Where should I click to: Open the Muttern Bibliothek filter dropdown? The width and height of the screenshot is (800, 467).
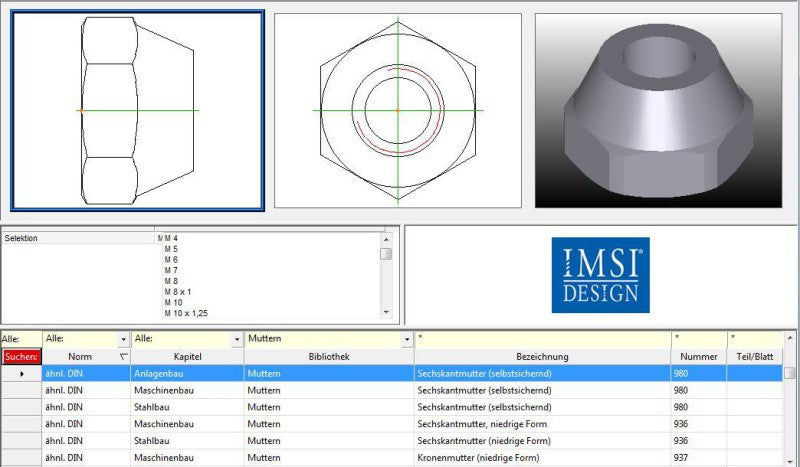click(x=407, y=339)
